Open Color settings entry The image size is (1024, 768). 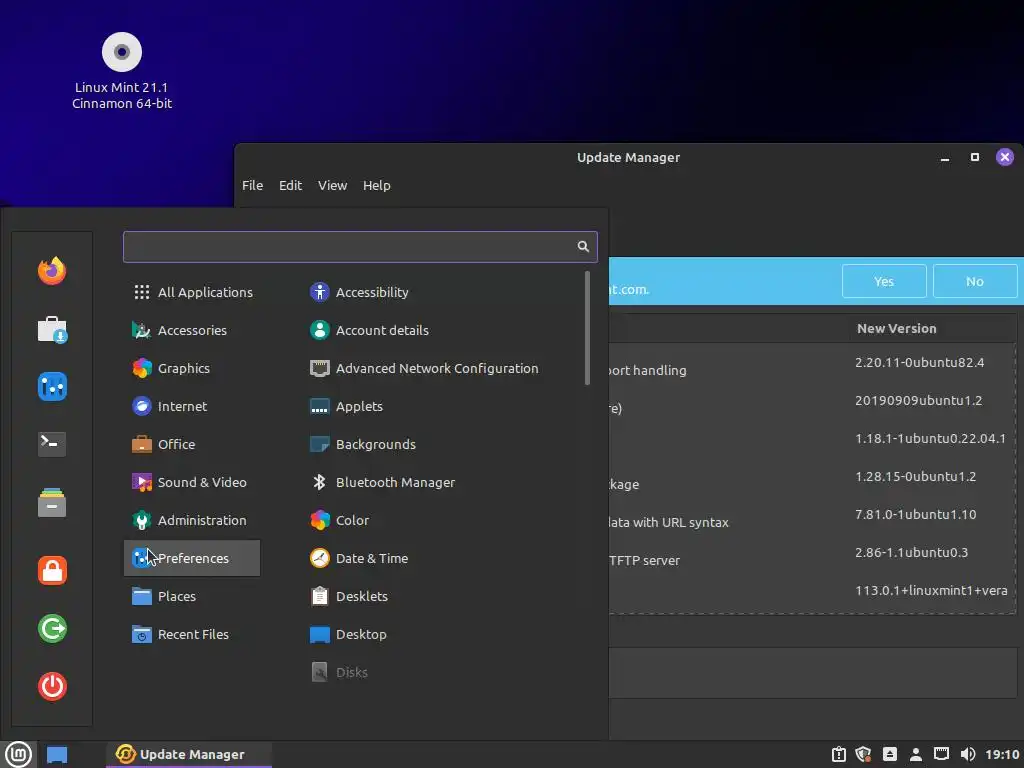click(x=340, y=520)
